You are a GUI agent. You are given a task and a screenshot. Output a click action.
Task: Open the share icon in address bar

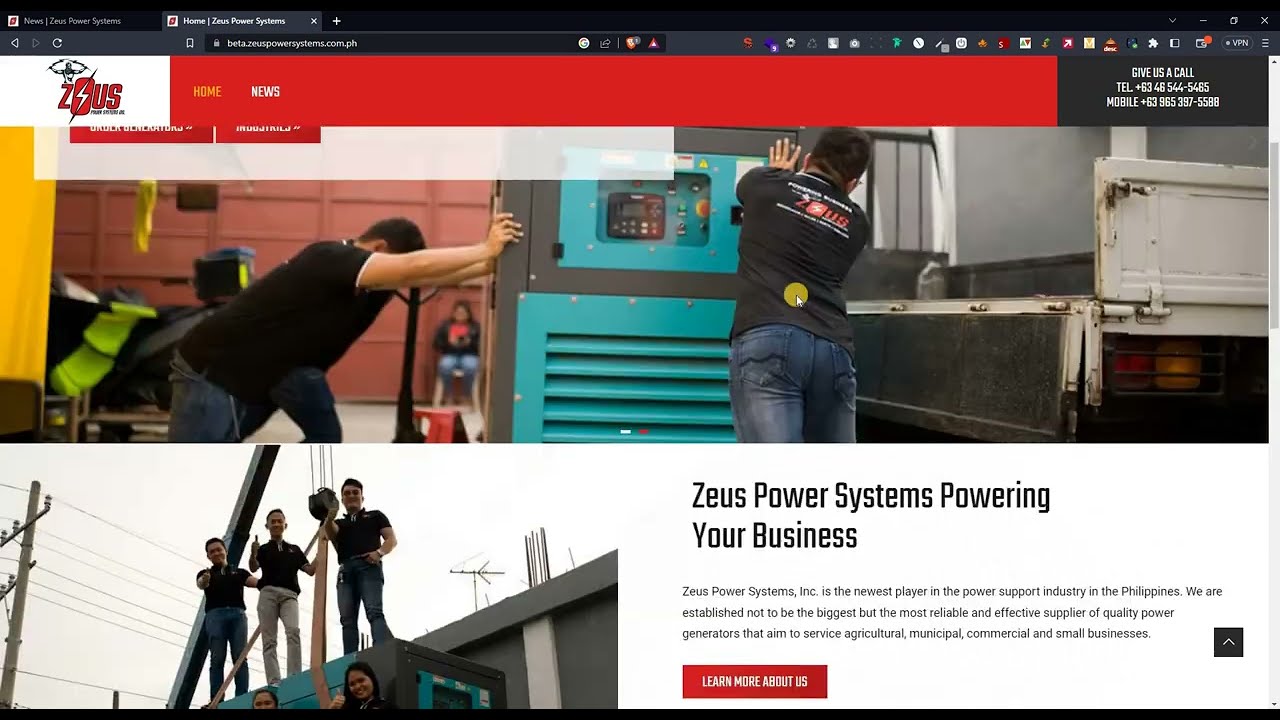(x=605, y=43)
